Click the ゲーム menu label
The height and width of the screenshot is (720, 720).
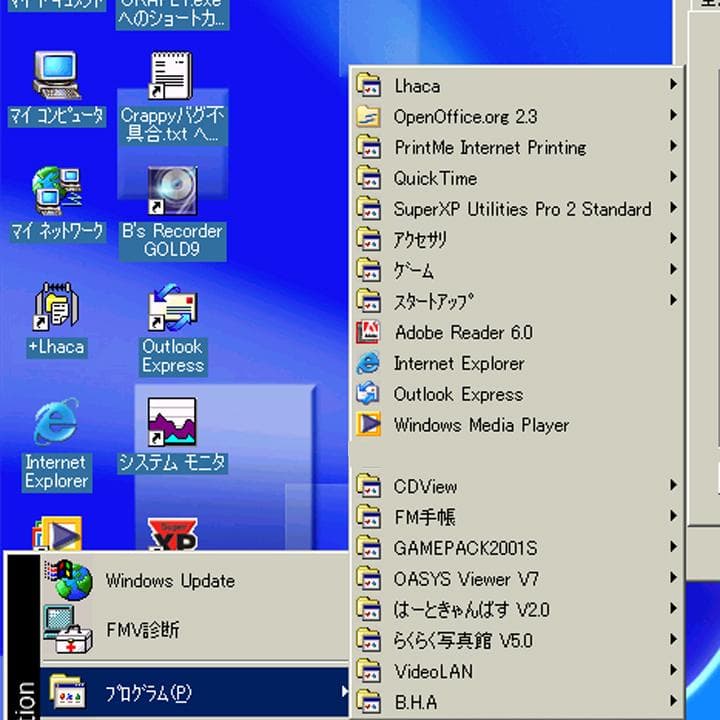coord(414,270)
